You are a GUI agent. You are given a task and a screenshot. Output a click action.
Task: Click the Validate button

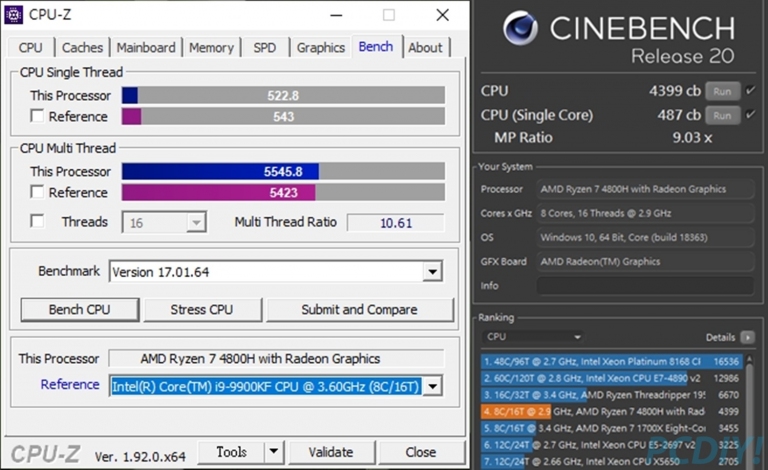pyautogui.click(x=331, y=451)
